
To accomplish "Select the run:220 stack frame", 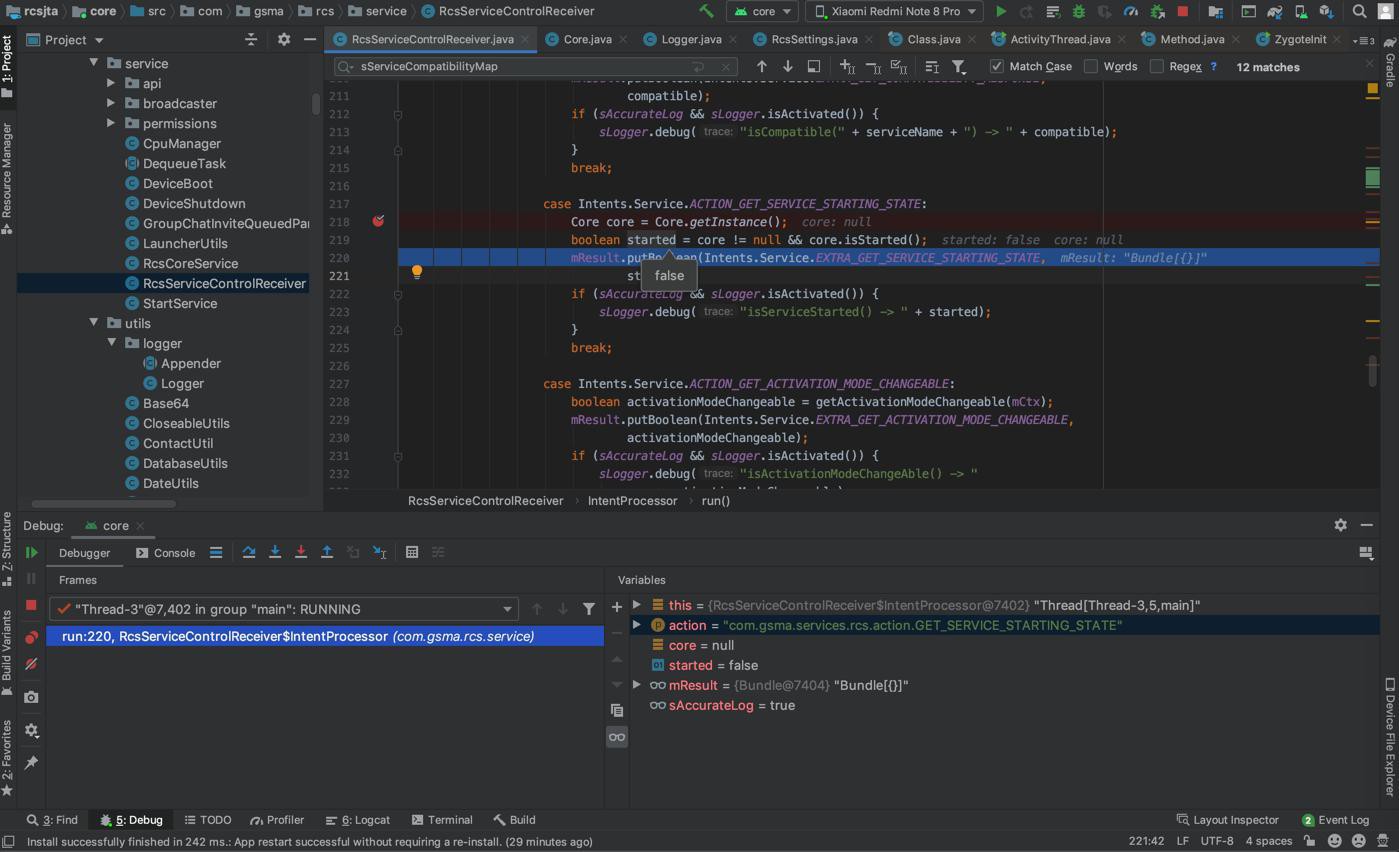I will 325,636.
